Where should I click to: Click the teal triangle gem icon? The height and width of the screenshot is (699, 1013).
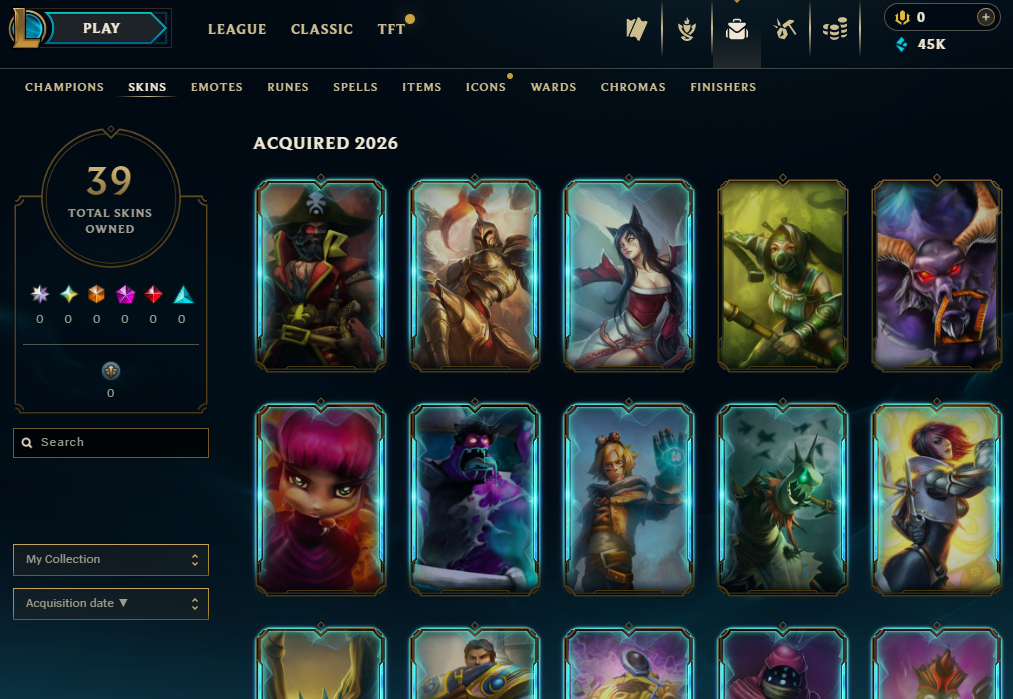(183, 295)
